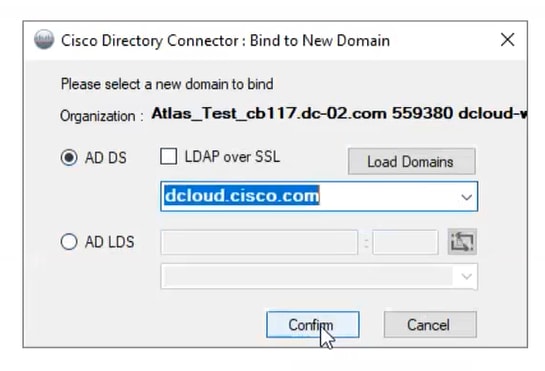Click the Atlas_Test organization name text
545x371 pixels.
pos(339,113)
